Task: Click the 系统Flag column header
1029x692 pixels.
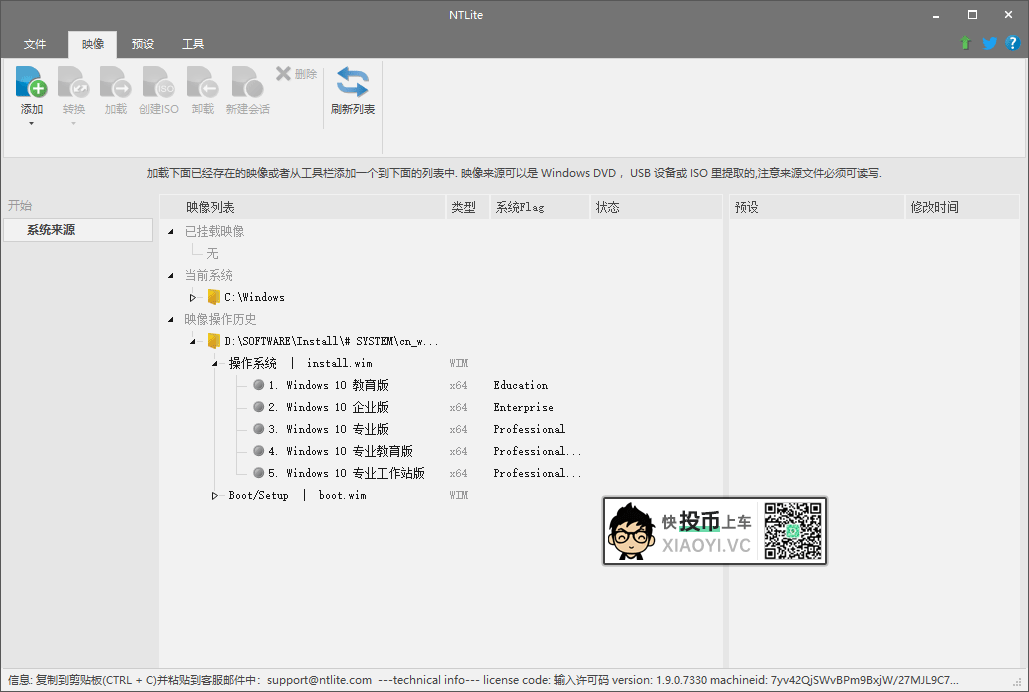Action: [x=539, y=207]
